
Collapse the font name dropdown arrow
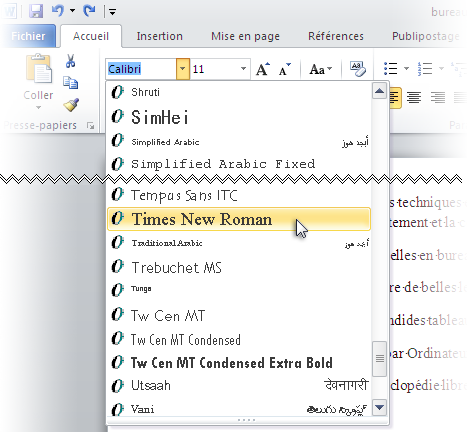[183, 69]
